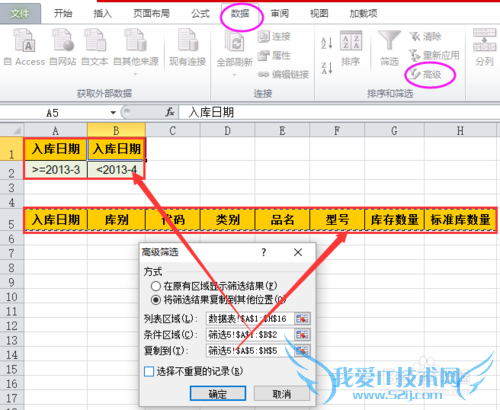500x410 pixels.
Task: Click the 取消 cancel button
Action: point(282,394)
